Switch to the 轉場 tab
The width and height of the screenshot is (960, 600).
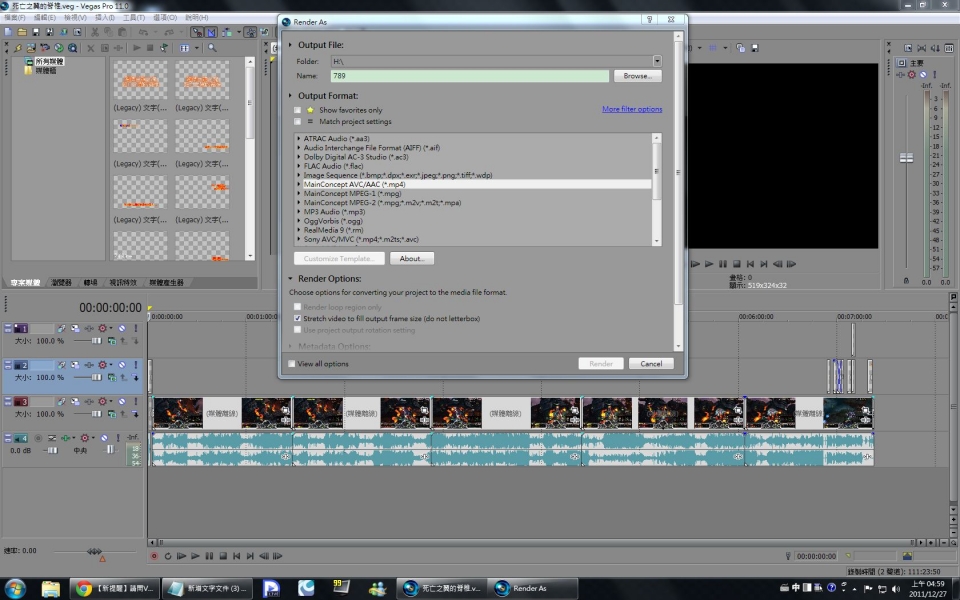tap(90, 283)
